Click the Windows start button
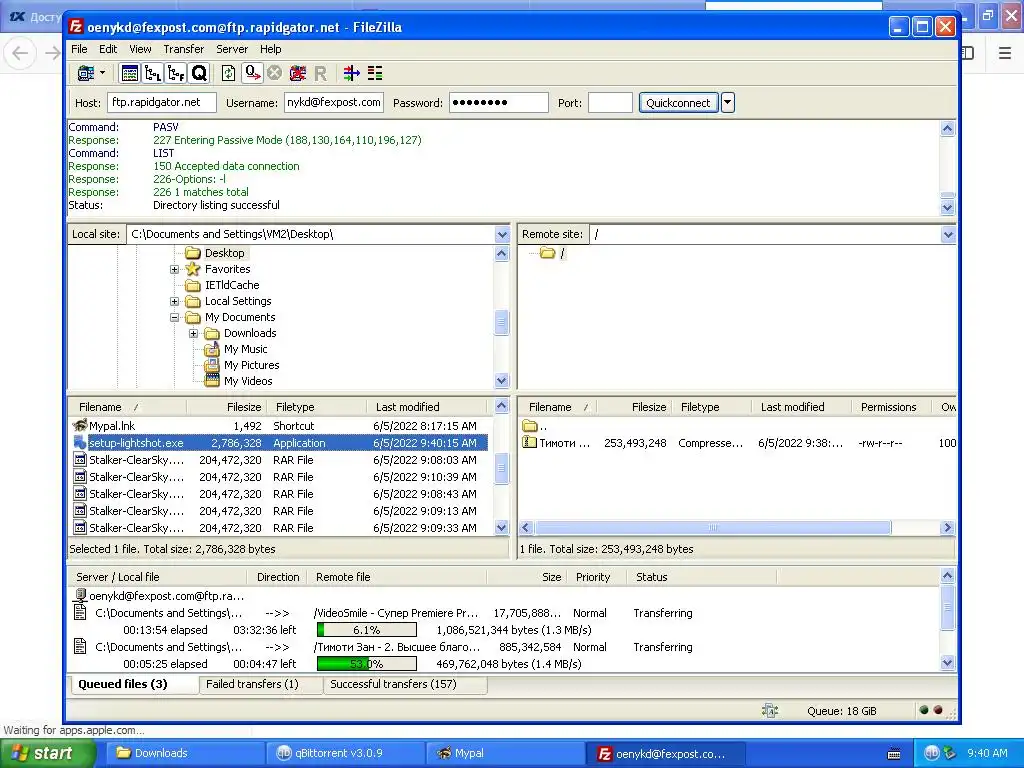1024x768 pixels. point(46,753)
